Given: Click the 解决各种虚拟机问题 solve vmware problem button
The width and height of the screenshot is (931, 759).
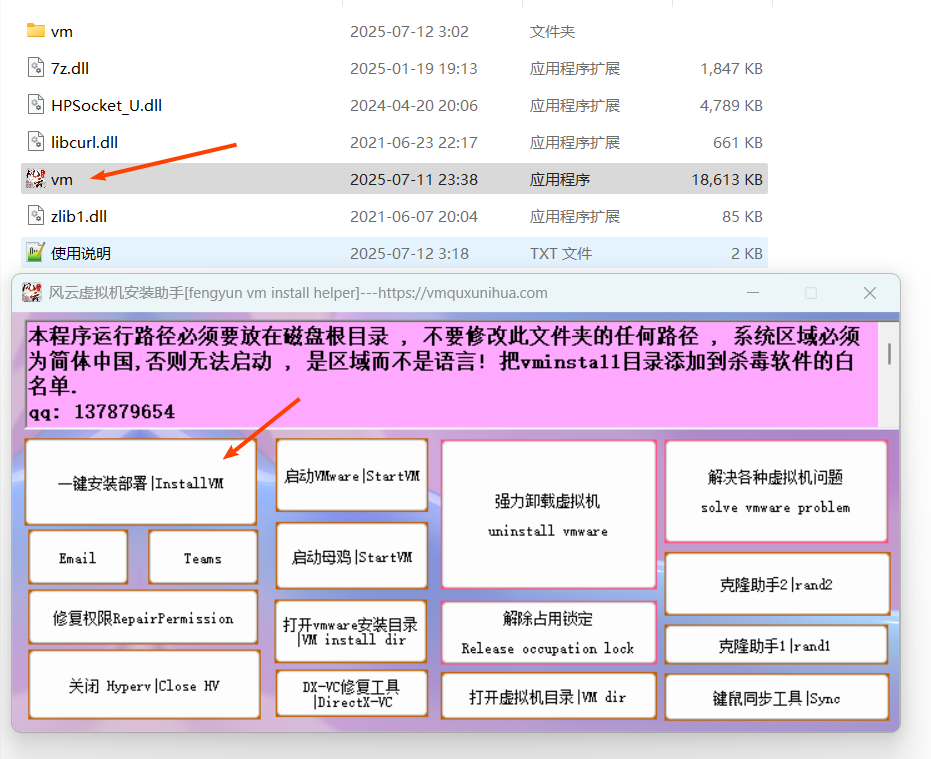Looking at the screenshot, I should (x=775, y=492).
